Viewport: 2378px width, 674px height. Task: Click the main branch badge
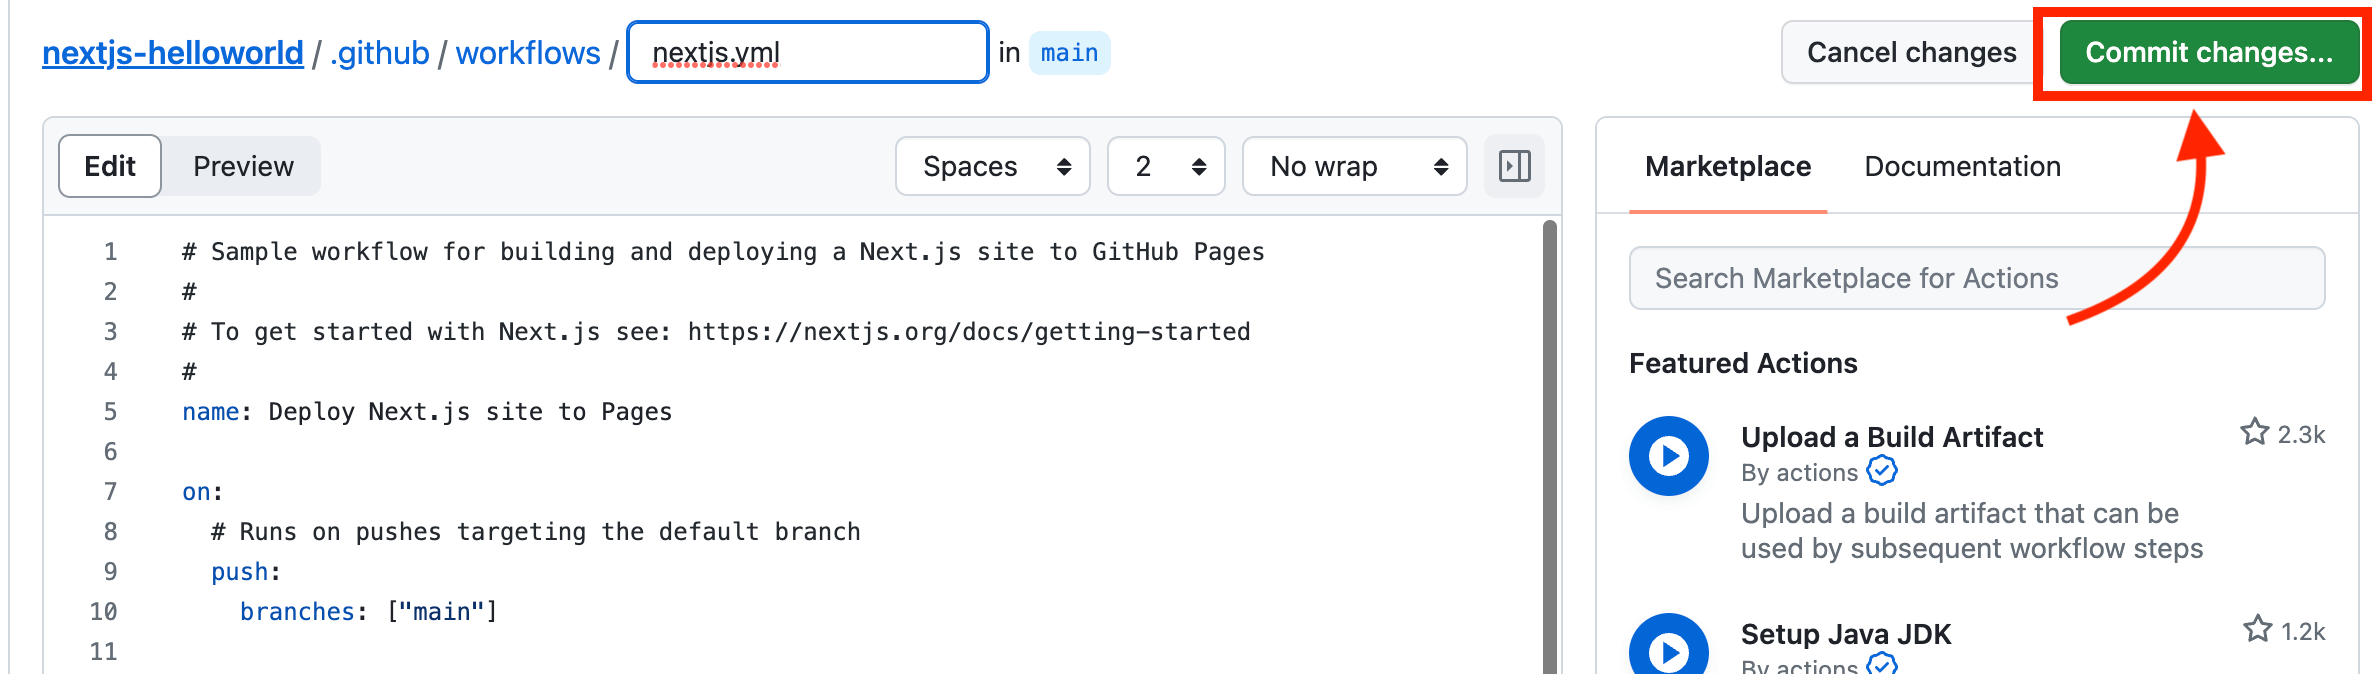point(1069,52)
